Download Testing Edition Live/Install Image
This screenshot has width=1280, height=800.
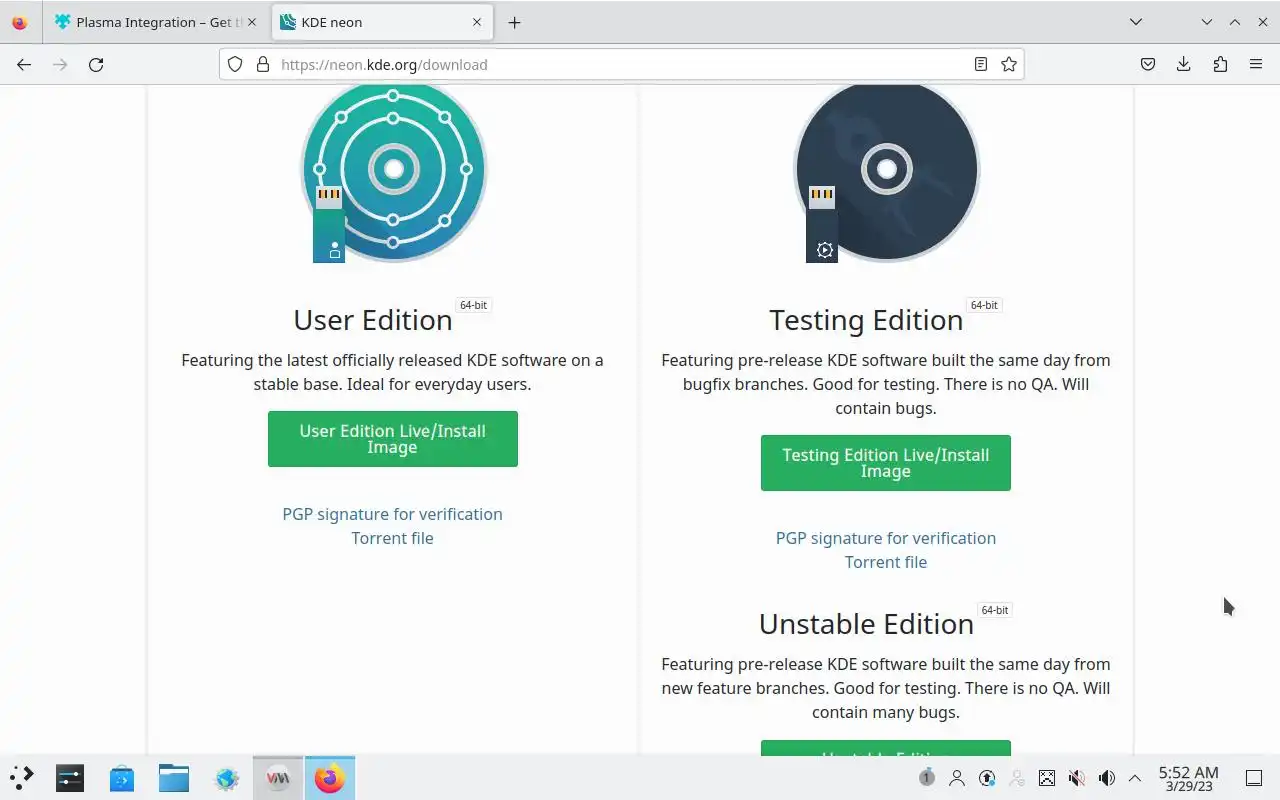pyautogui.click(x=886, y=463)
